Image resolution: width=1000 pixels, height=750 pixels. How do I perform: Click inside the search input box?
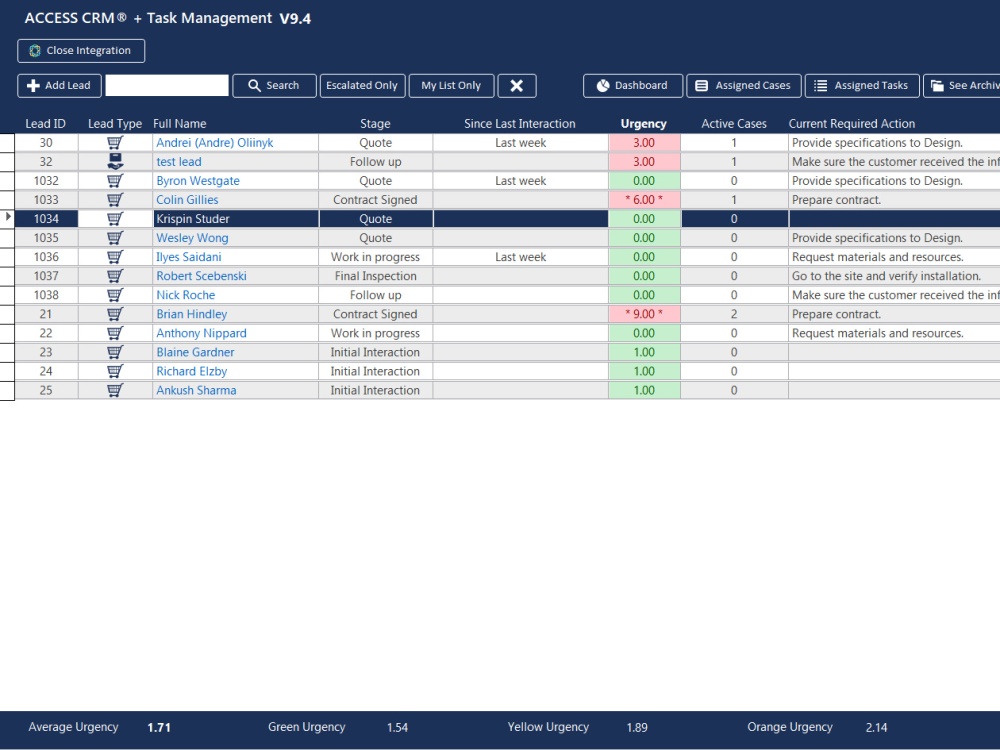point(168,85)
